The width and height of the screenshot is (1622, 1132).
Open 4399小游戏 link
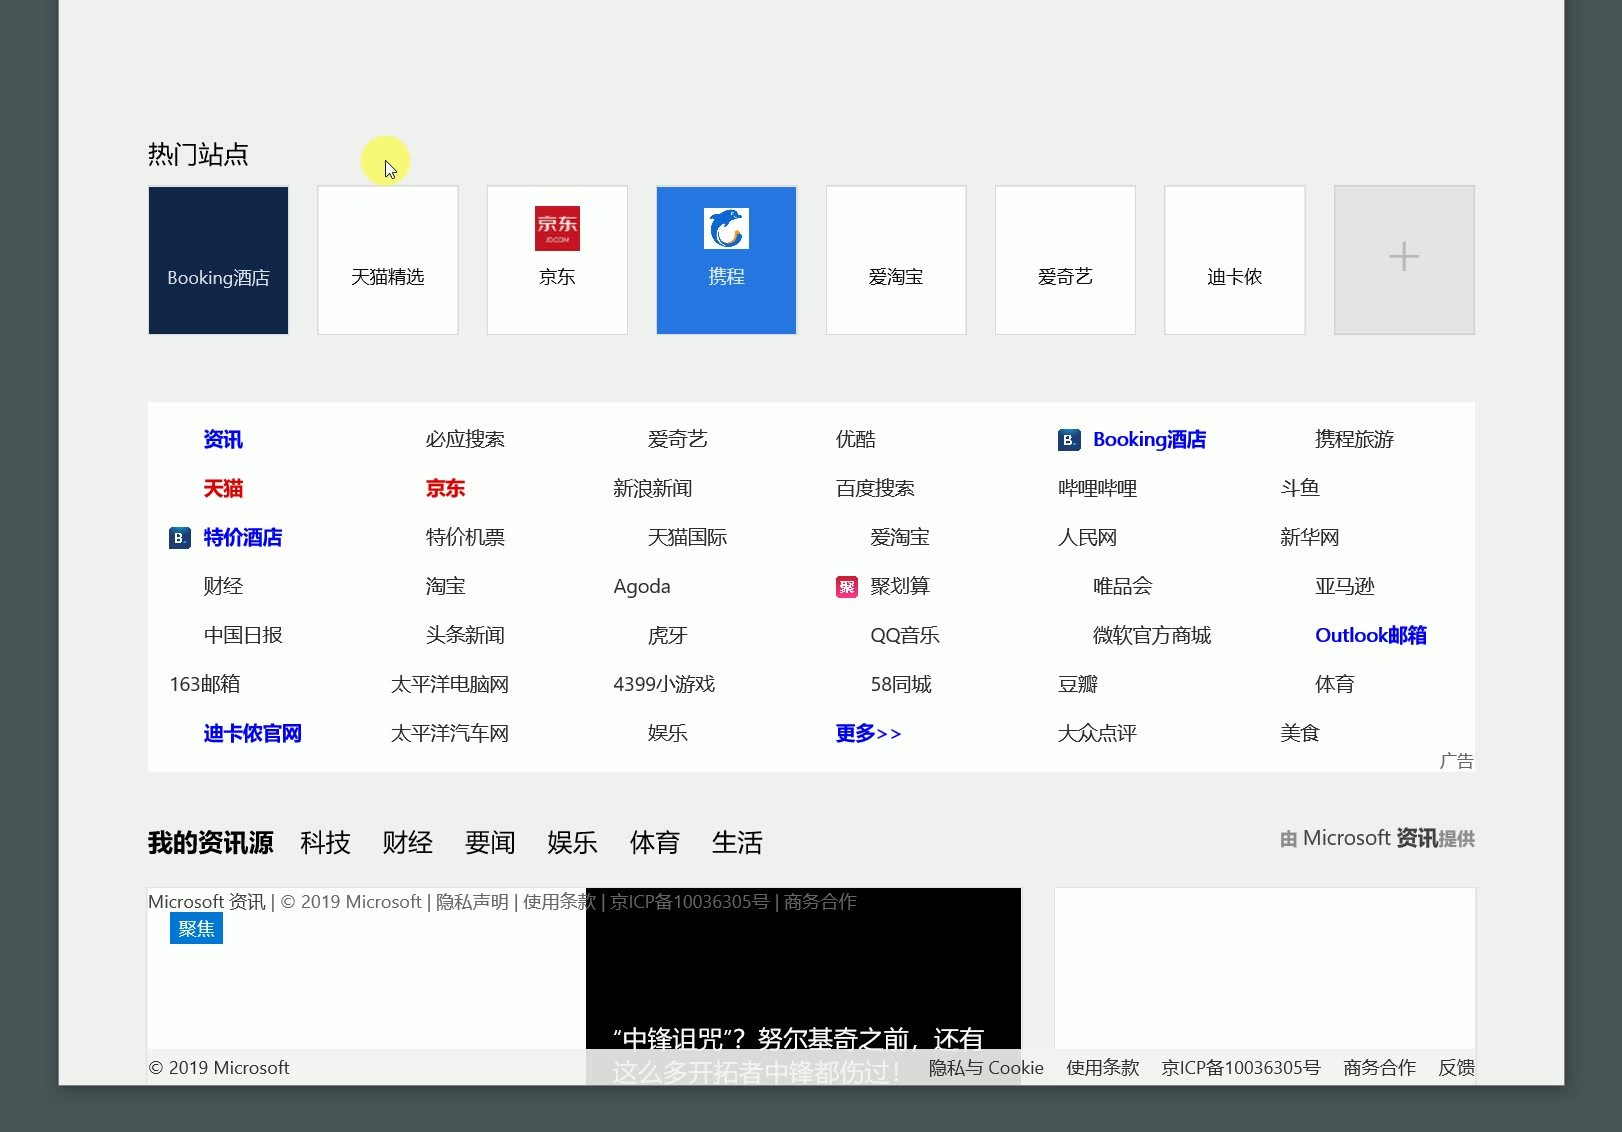664,684
